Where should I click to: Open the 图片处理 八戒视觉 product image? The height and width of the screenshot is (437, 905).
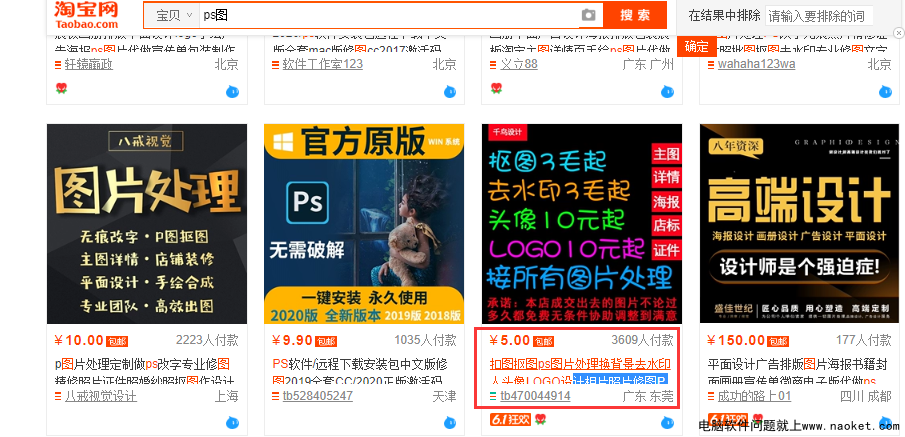(x=147, y=223)
